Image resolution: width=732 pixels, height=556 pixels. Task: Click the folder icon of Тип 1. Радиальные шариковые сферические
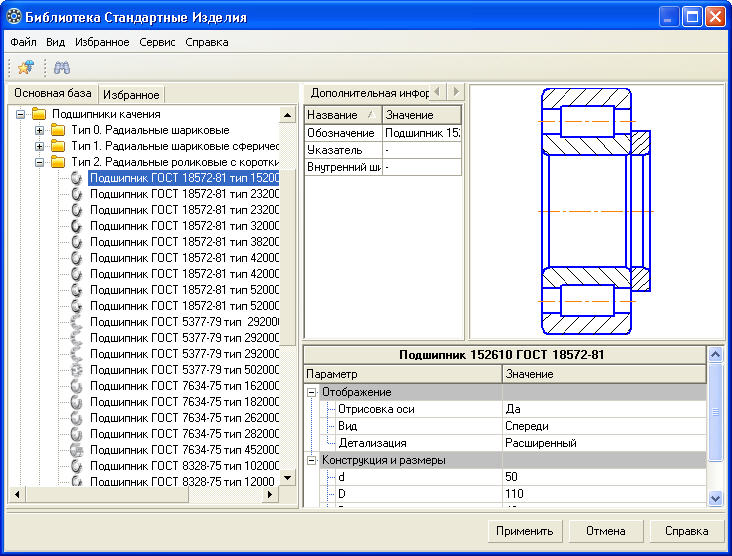pos(58,146)
